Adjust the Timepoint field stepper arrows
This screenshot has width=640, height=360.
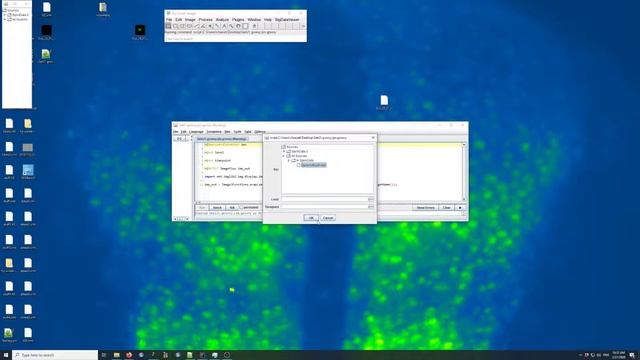click(371, 207)
